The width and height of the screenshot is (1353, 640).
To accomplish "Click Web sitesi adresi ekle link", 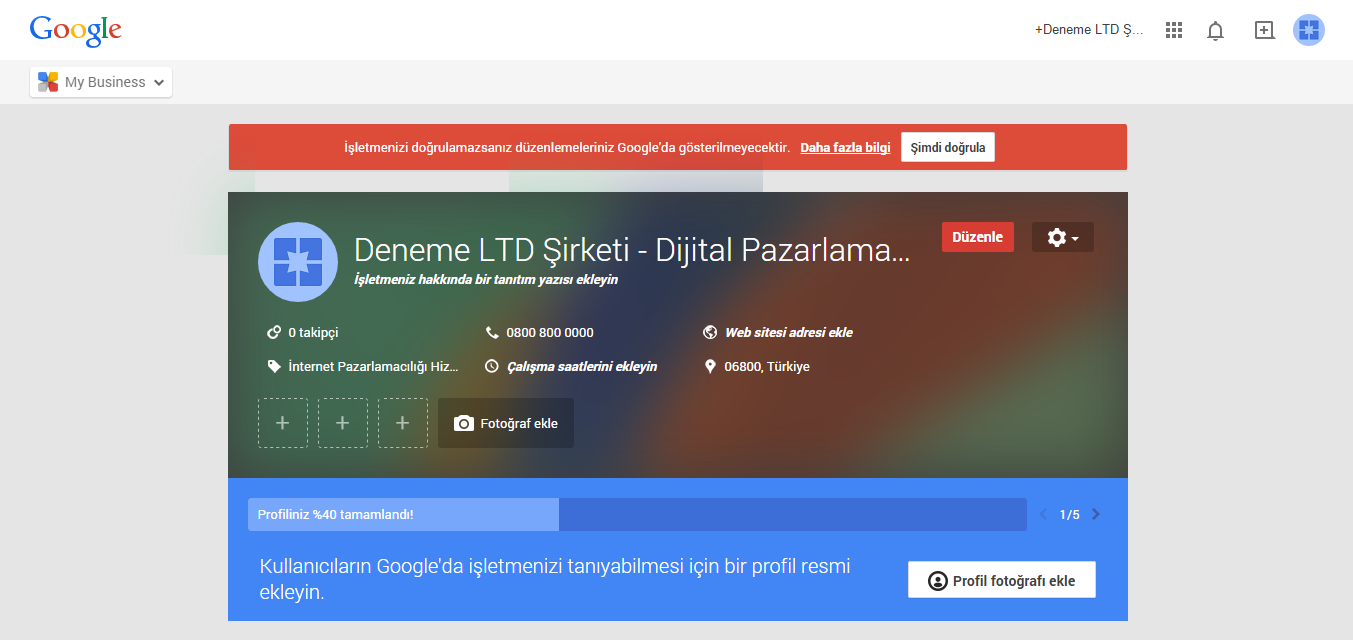I will [788, 332].
